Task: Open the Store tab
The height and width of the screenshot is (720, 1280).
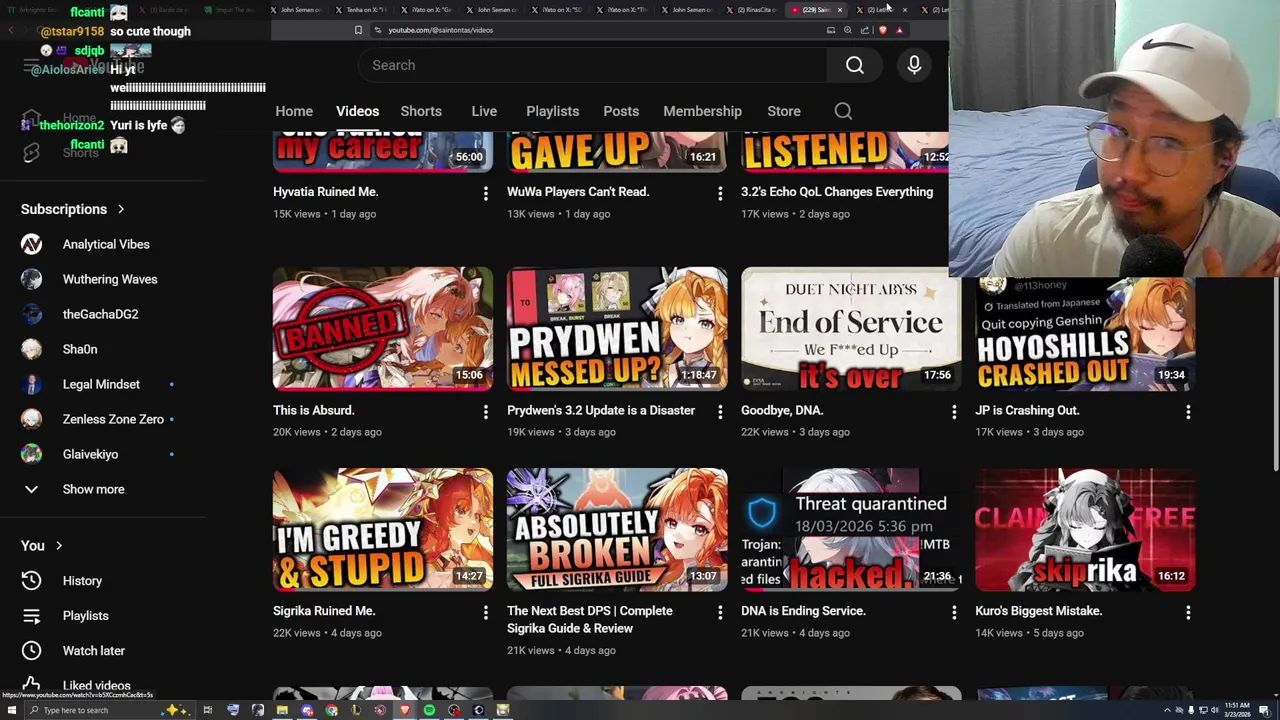Action: tap(784, 111)
